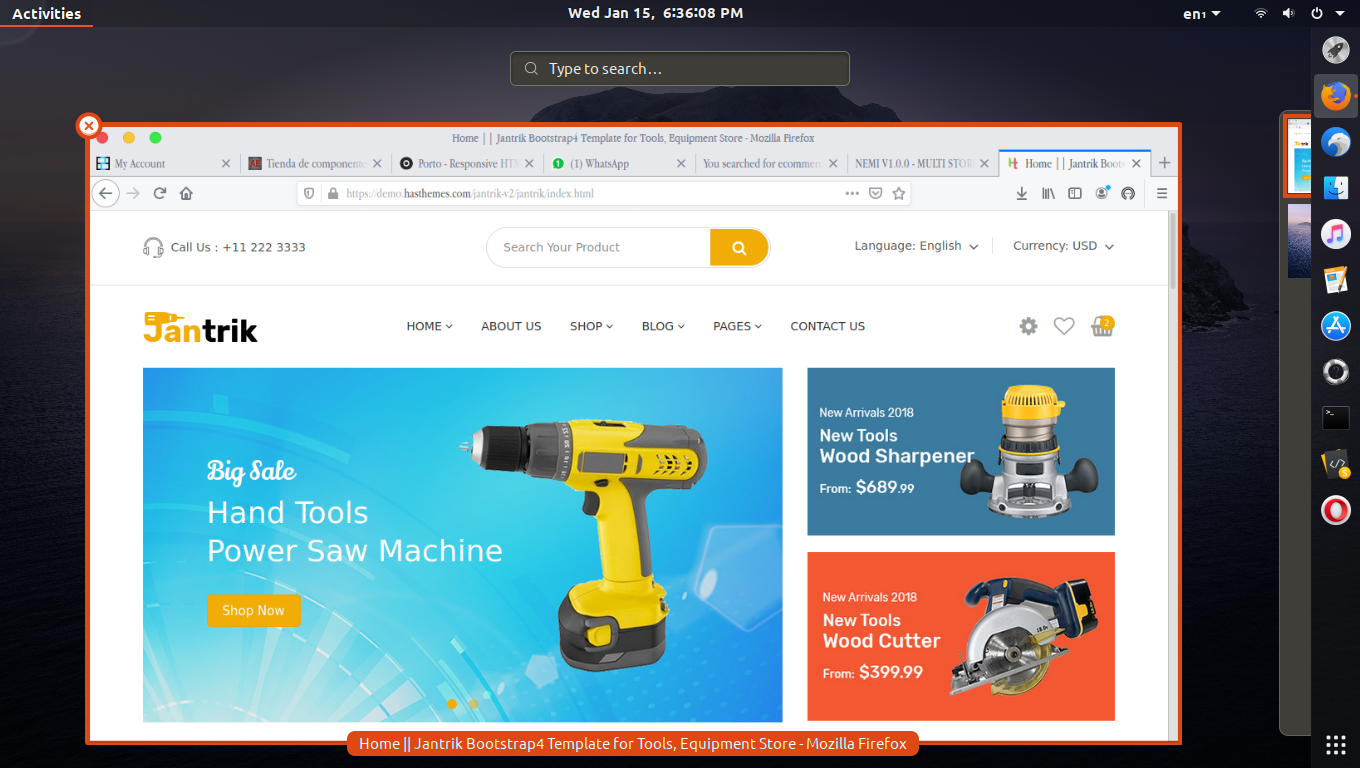Open Firefox downloads arrow icon
This screenshot has width=1360, height=768.
coord(1021,193)
